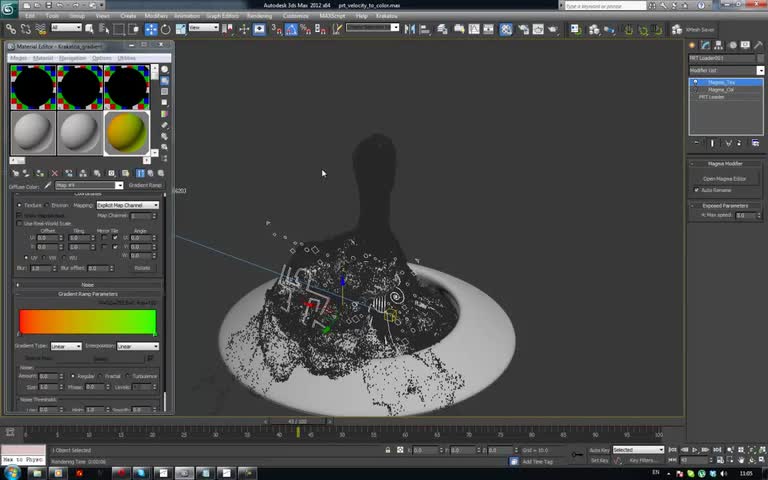Open the Hierarchy command panel tab
Viewport: 768px width, 480px height.
720,46
